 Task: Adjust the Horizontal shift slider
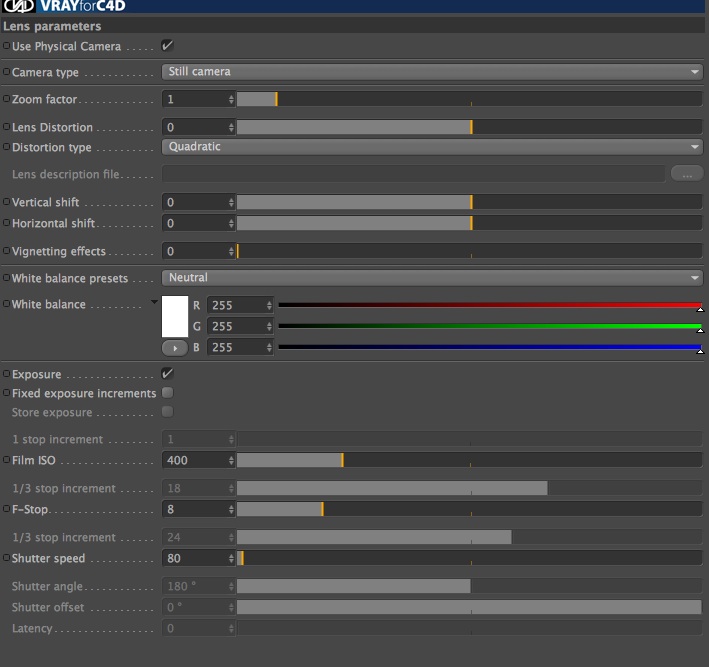(x=469, y=223)
